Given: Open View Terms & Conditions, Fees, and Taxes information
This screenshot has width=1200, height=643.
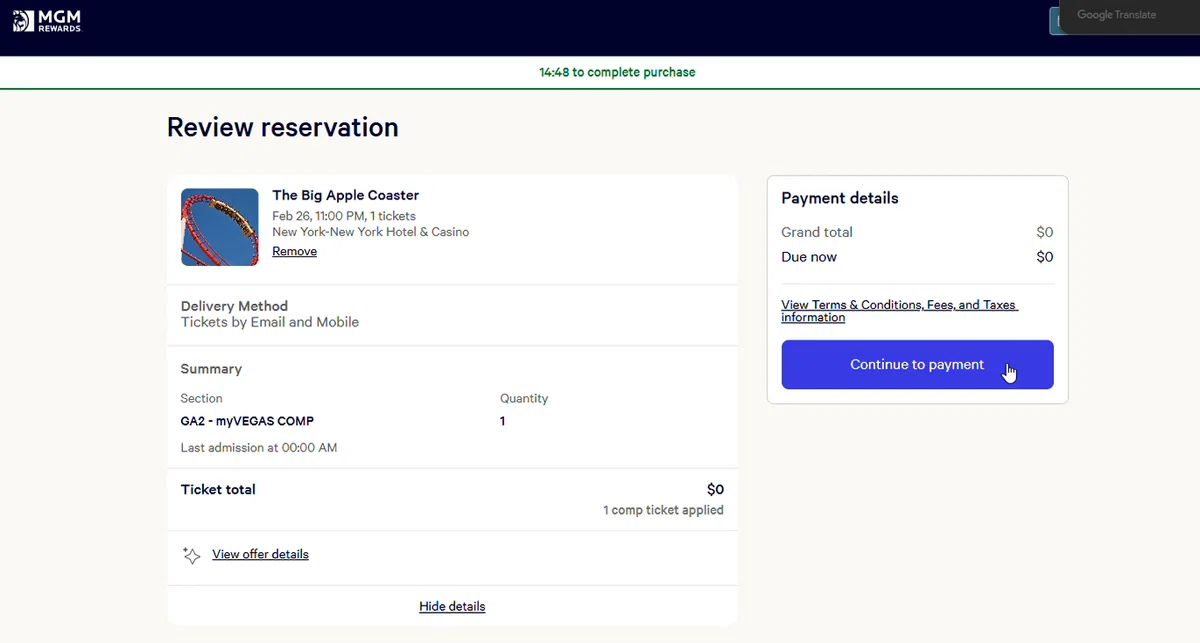Looking at the screenshot, I should click(899, 311).
